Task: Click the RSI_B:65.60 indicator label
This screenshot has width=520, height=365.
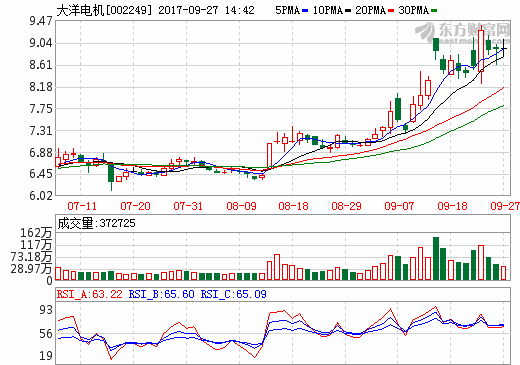Action: 161,294
